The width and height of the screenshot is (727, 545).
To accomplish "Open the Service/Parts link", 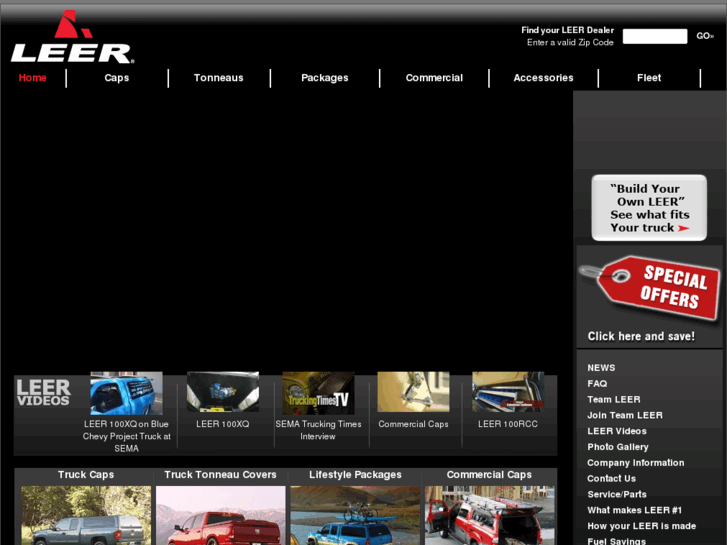I will click(x=617, y=494).
